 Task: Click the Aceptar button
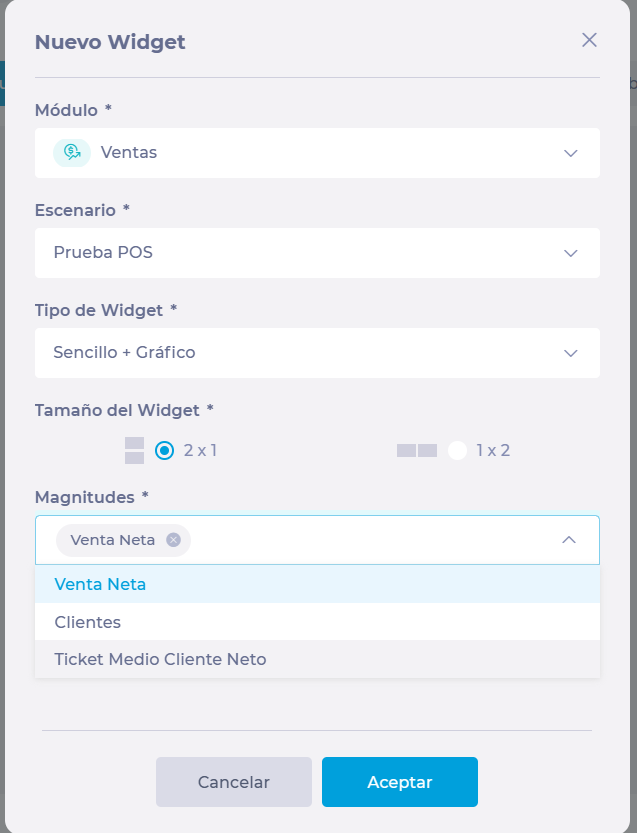pyautogui.click(x=400, y=782)
